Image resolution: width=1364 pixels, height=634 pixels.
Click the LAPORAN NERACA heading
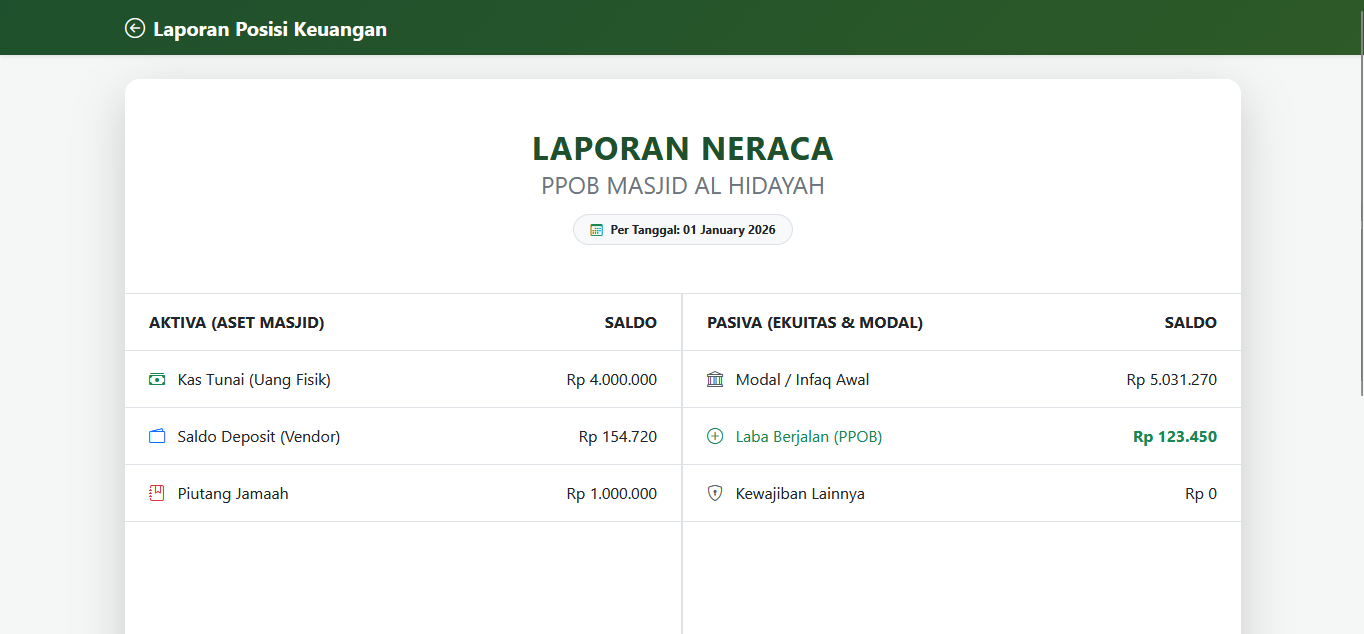[682, 148]
